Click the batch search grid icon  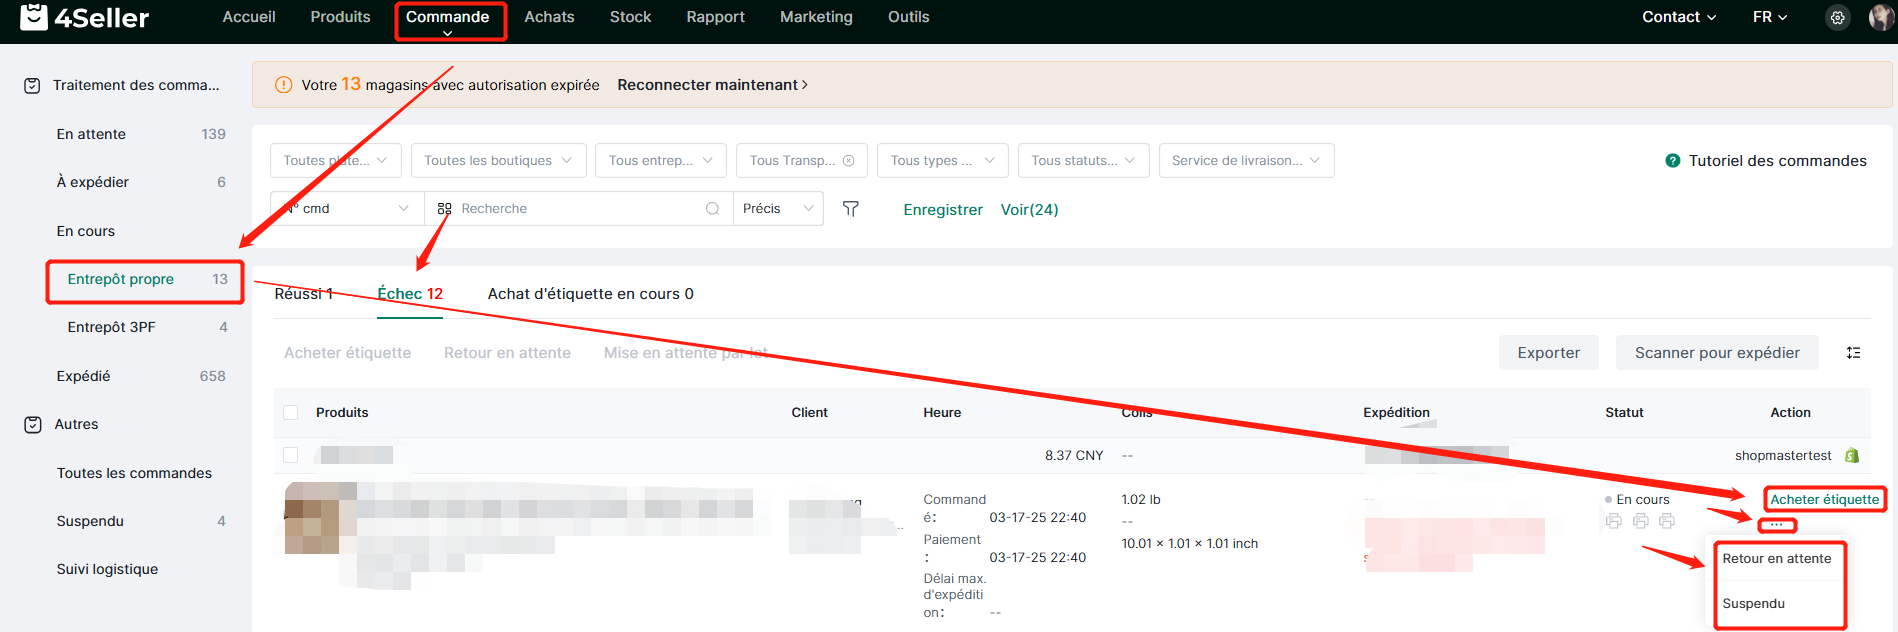(x=445, y=209)
